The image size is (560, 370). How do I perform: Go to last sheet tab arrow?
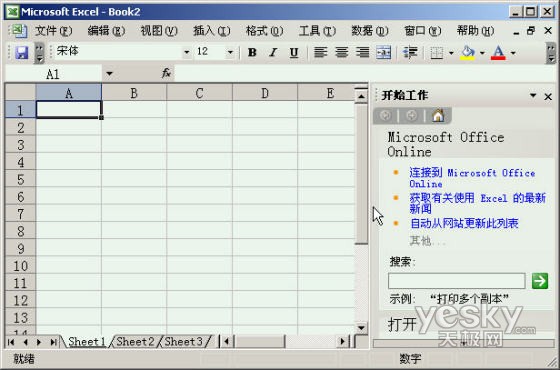pyautogui.click(x=53, y=342)
